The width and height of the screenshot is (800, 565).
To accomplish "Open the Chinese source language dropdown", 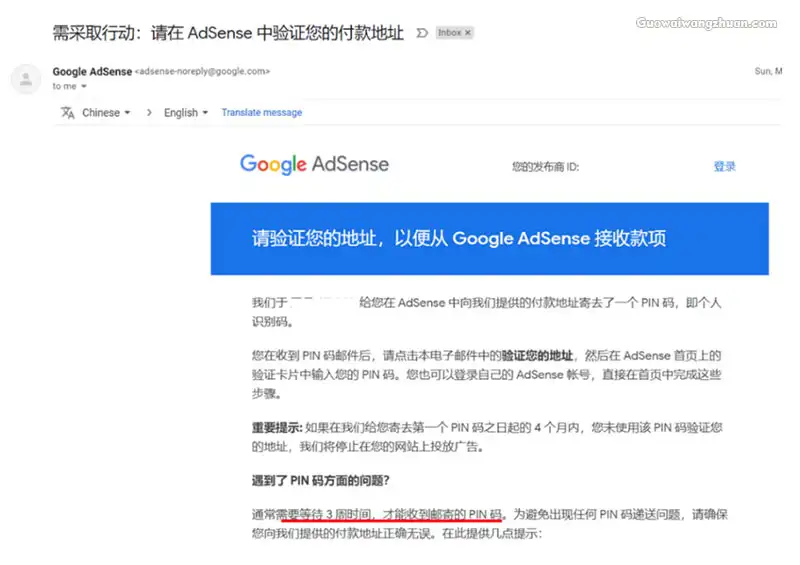I will point(106,112).
